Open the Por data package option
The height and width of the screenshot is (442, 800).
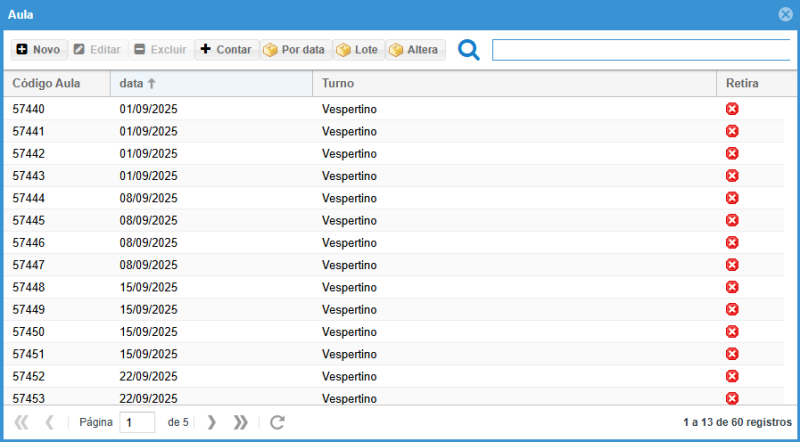coord(294,50)
